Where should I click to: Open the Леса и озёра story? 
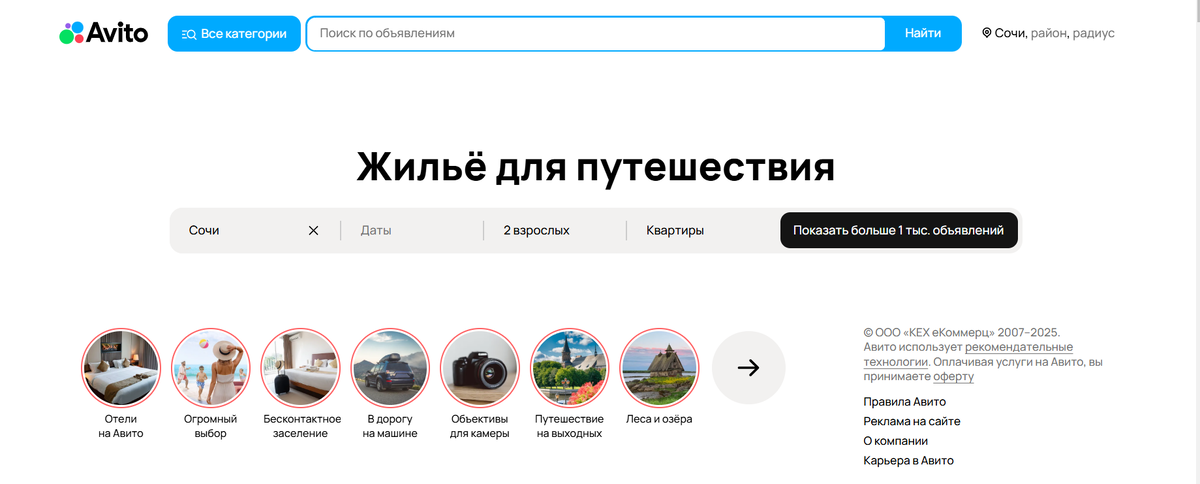[x=659, y=378]
